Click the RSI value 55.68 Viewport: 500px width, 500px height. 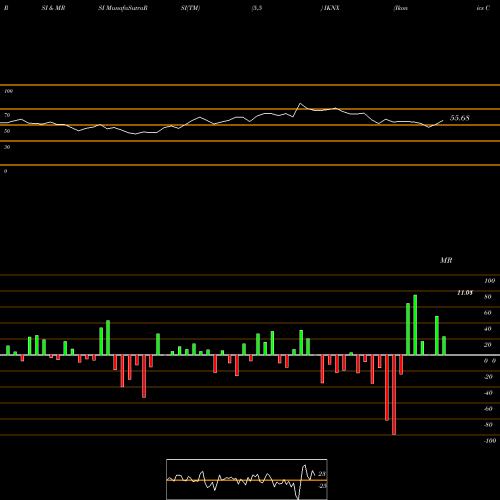point(460,118)
